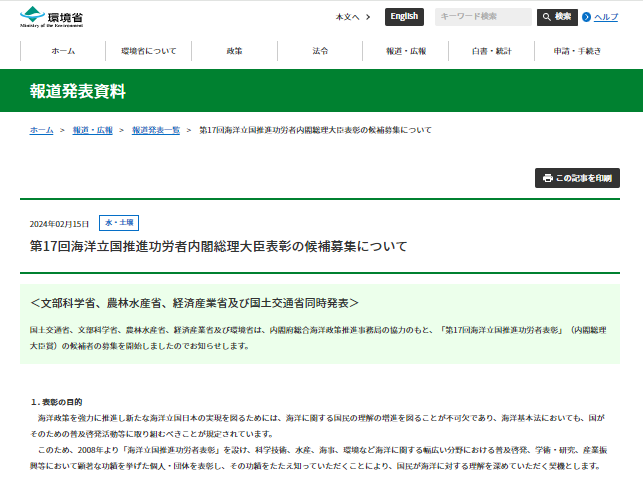Open the 環境省について menu item

148,51
